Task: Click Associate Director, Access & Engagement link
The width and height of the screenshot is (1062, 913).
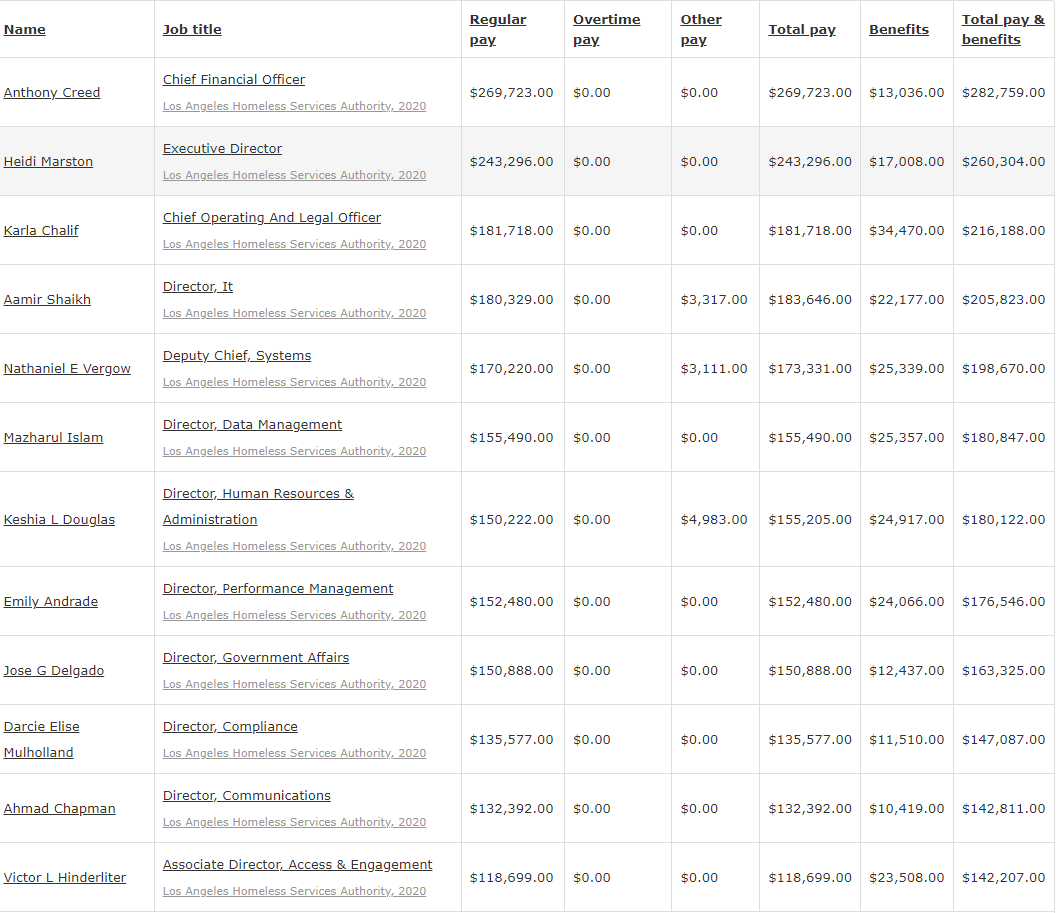Action: (297, 865)
